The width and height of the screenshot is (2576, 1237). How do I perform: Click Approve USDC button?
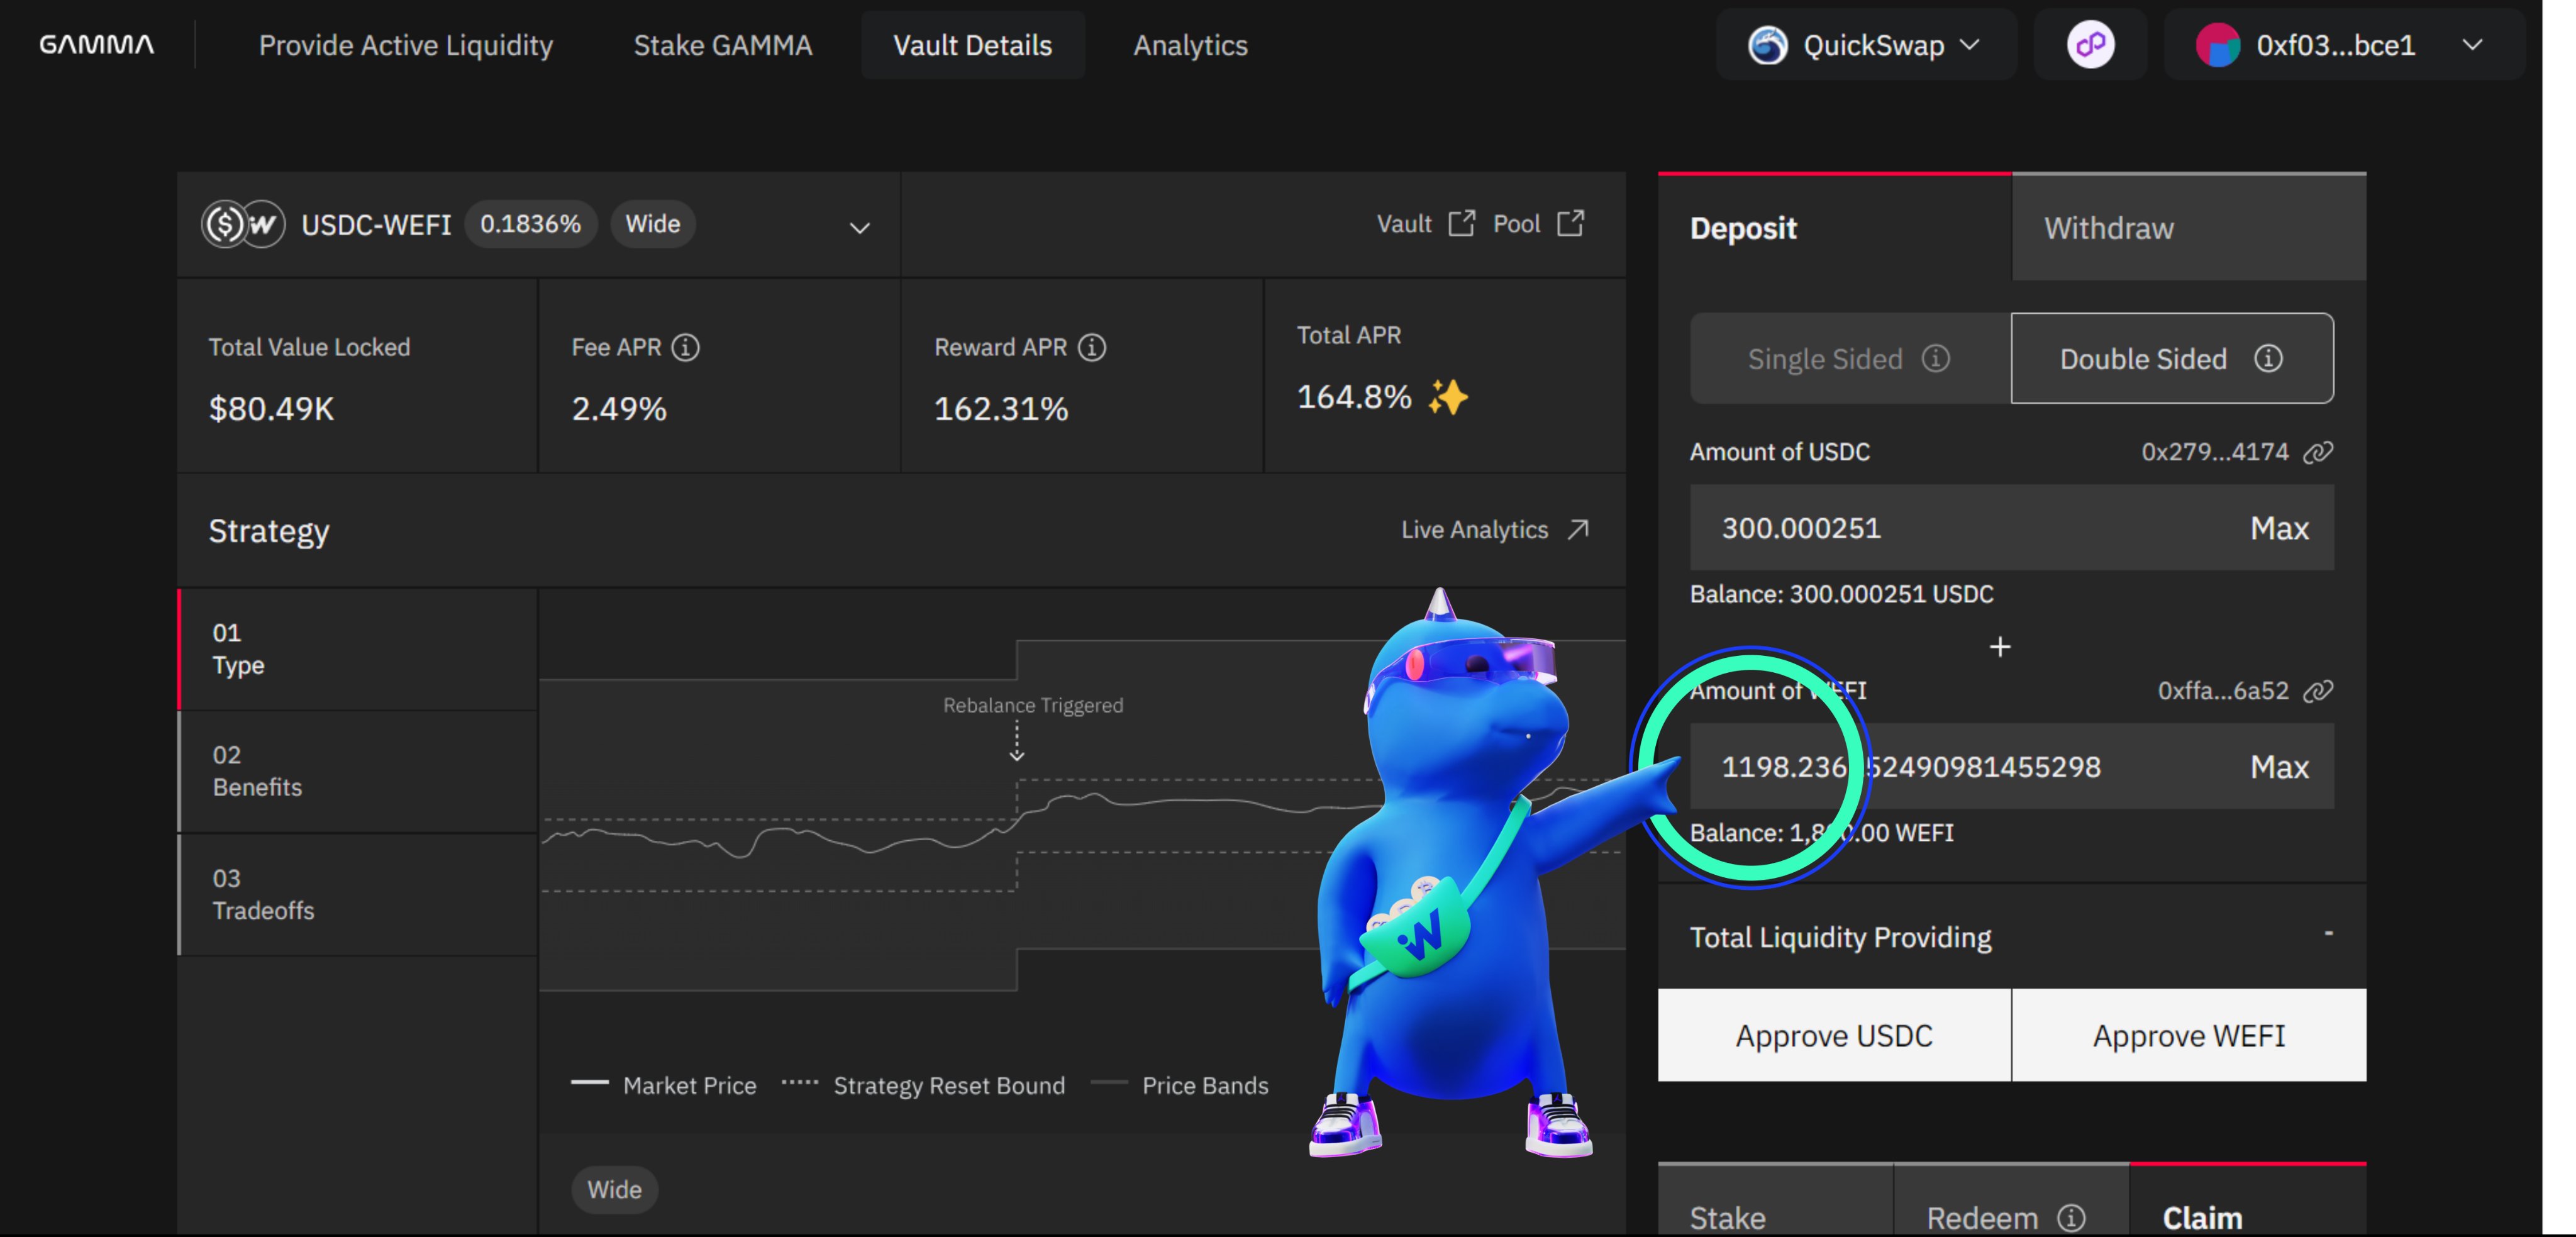click(x=1834, y=1035)
